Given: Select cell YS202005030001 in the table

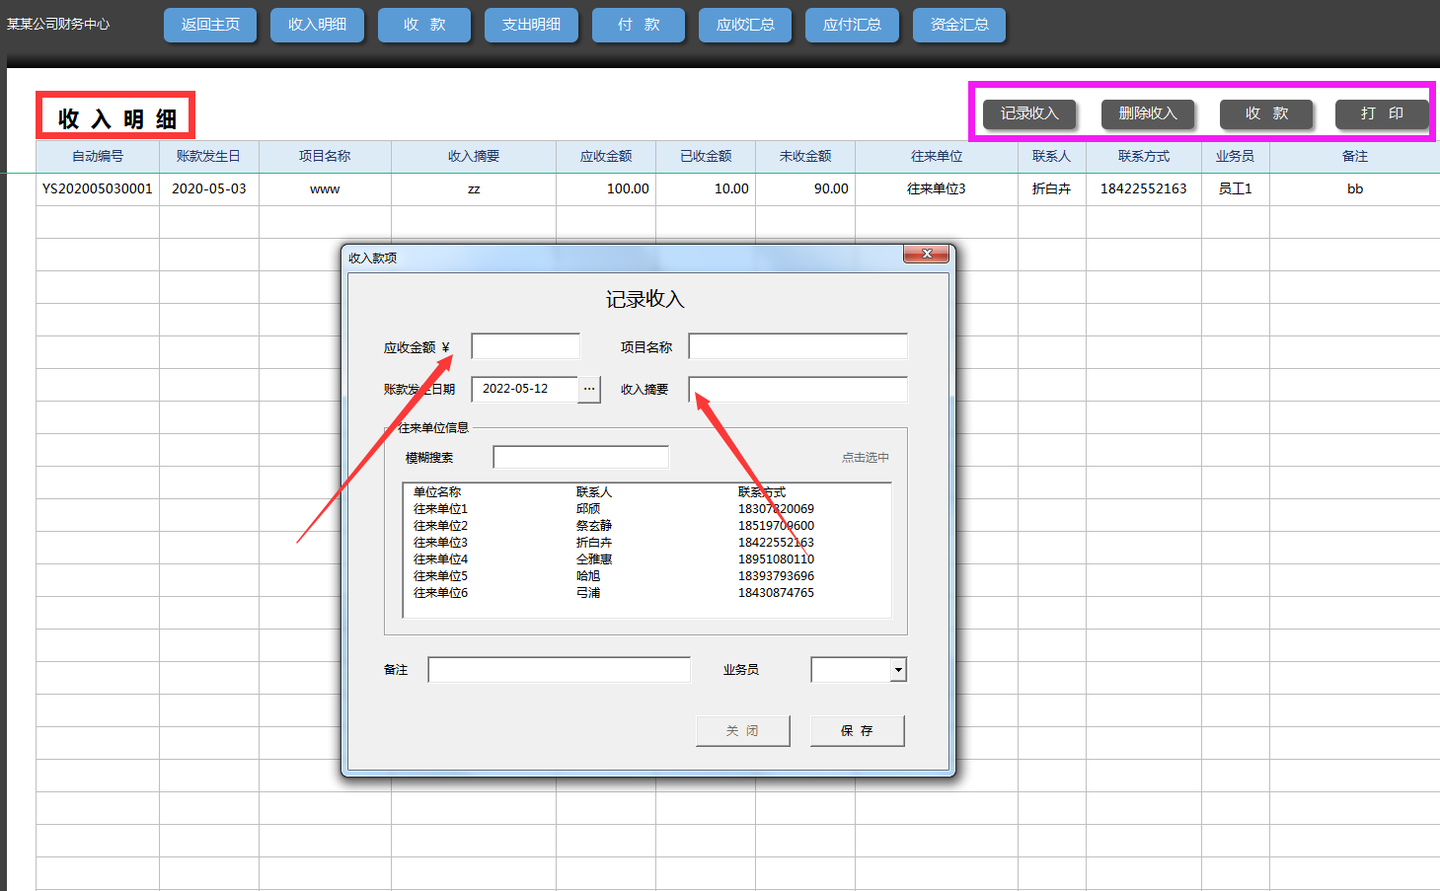Looking at the screenshot, I should tap(98, 189).
